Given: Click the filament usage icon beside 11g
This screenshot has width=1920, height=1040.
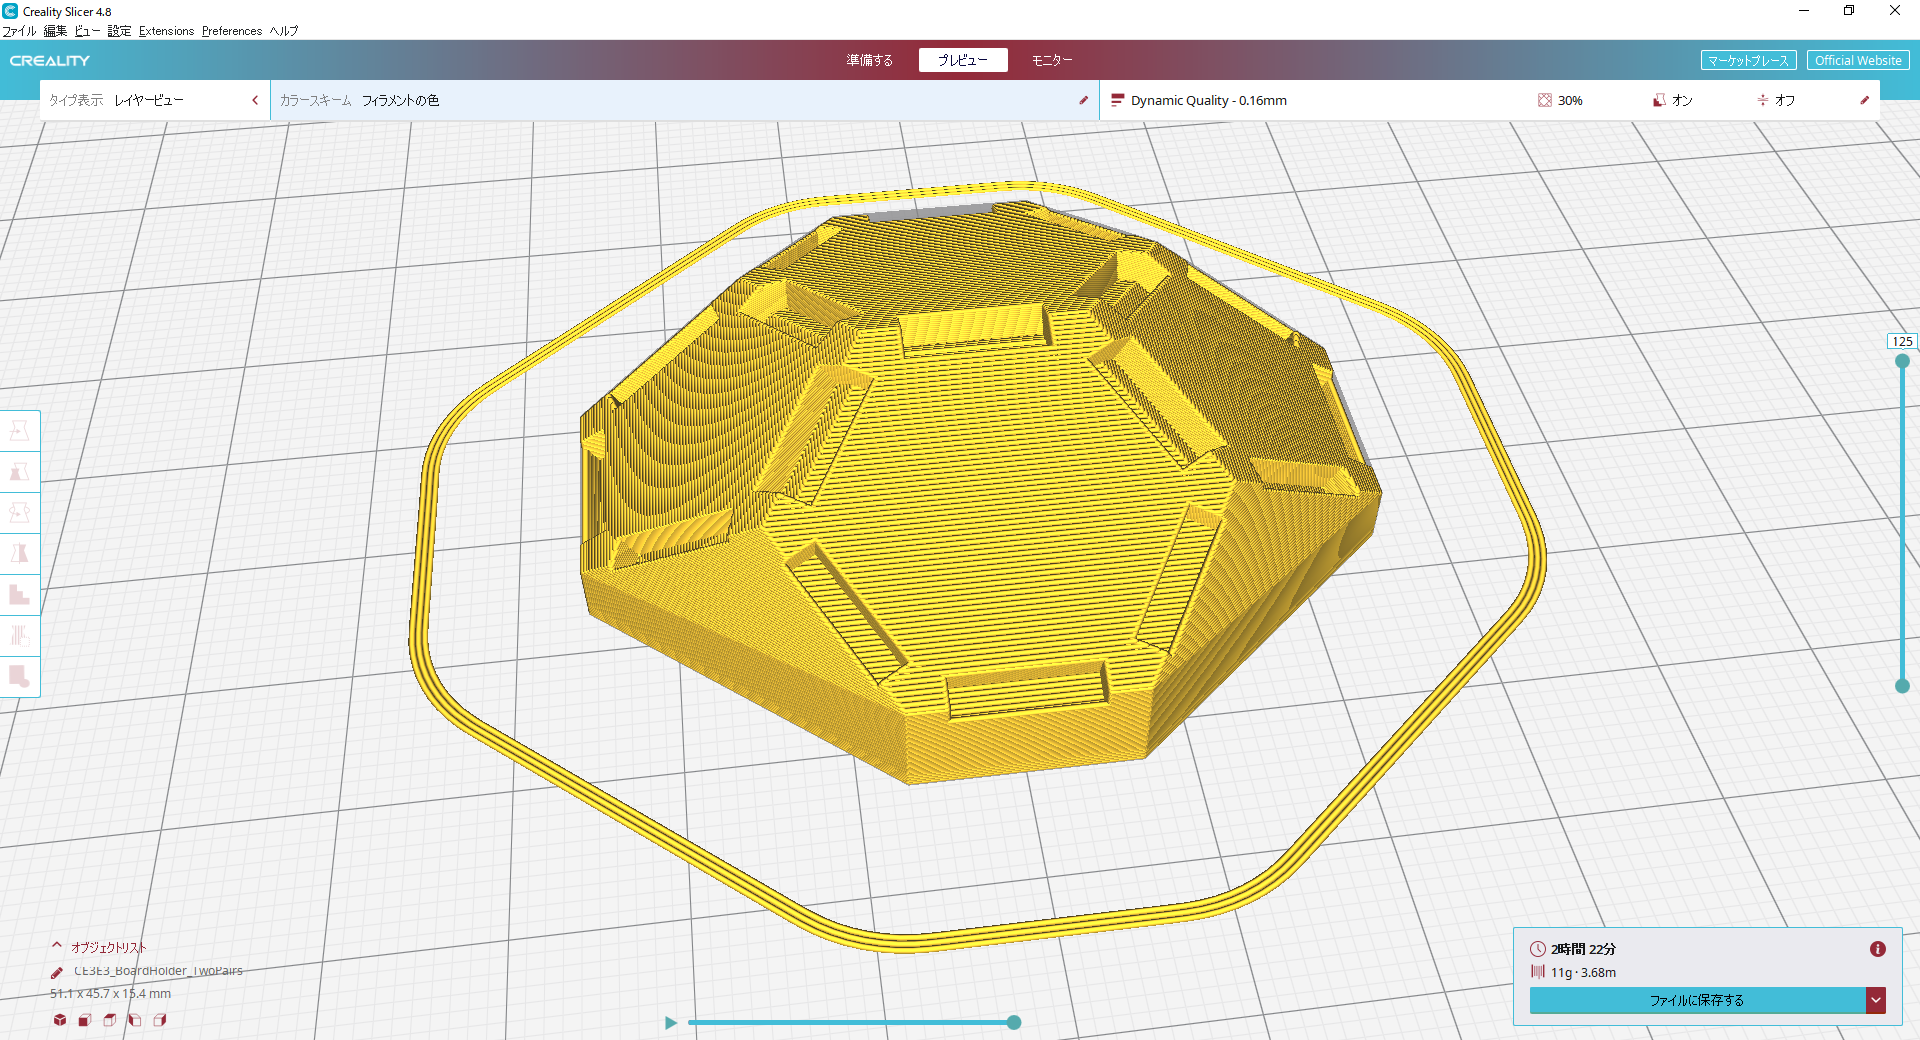Looking at the screenshot, I should pos(1538,972).
